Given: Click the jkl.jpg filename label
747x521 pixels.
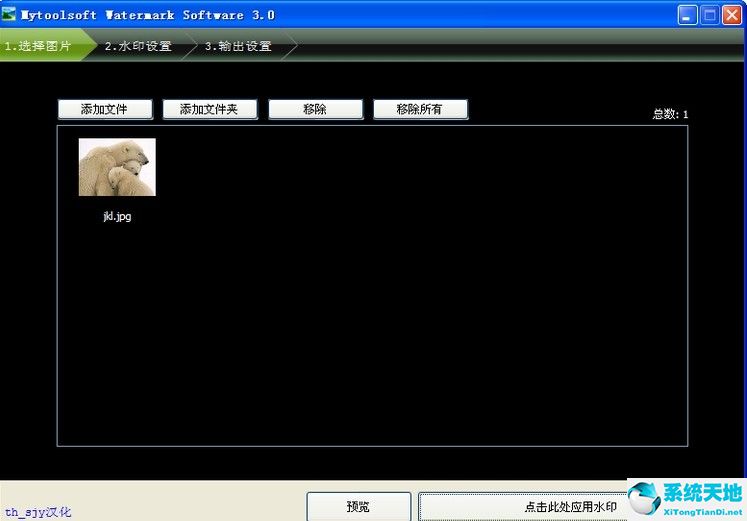Looking at the screenshot, I should click(117, 216).
